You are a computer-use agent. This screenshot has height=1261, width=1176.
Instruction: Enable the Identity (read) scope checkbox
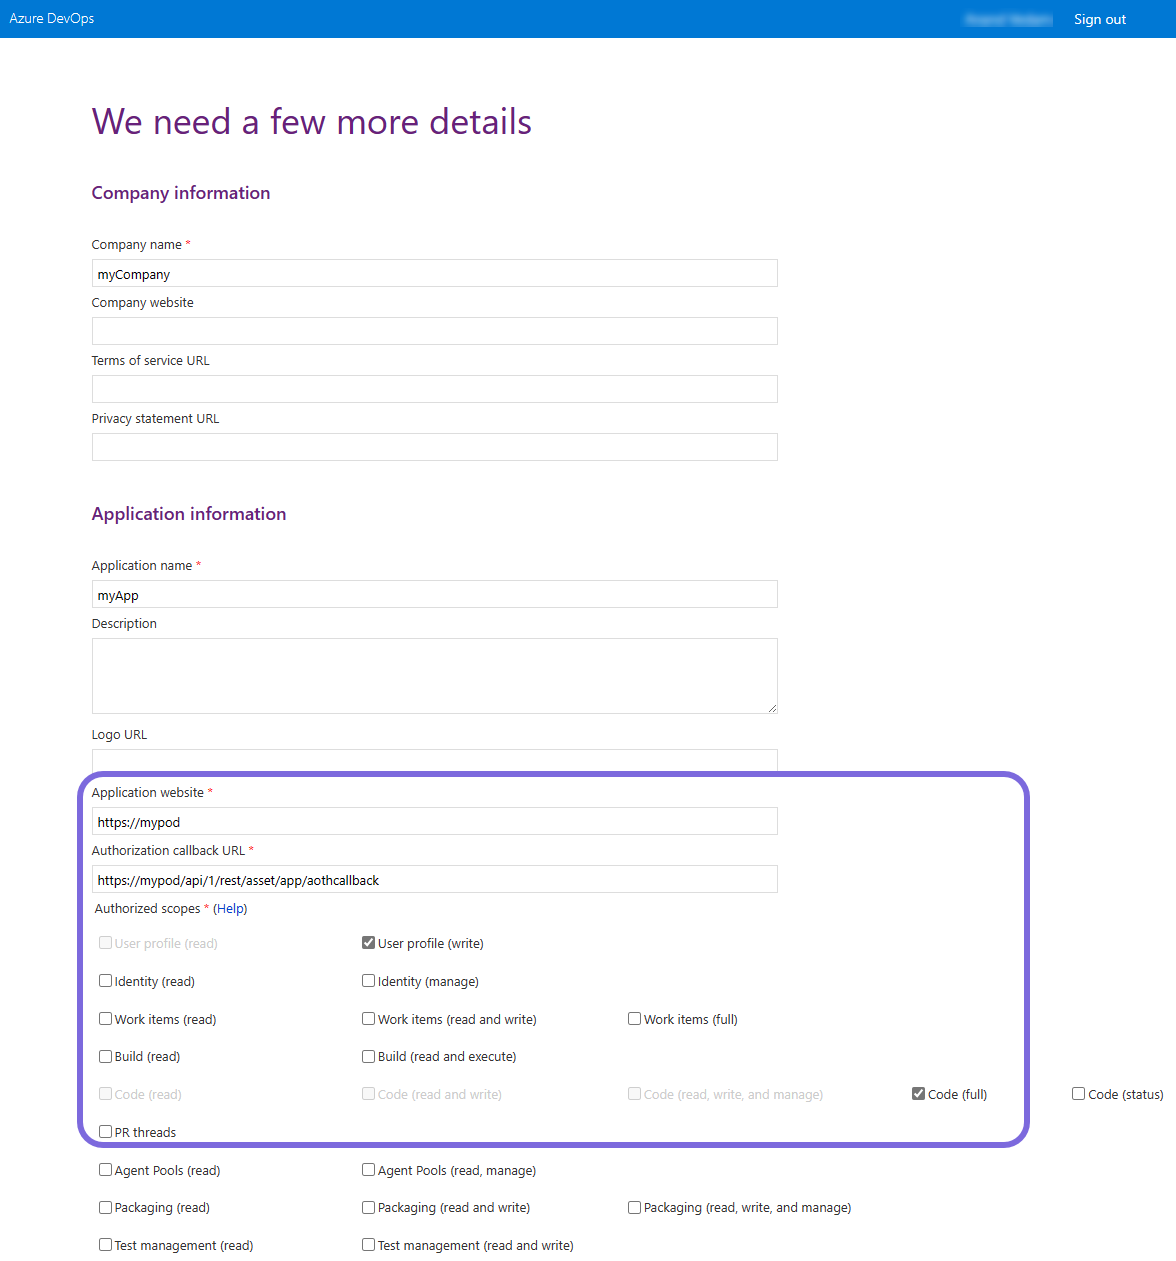coord(105,980)
